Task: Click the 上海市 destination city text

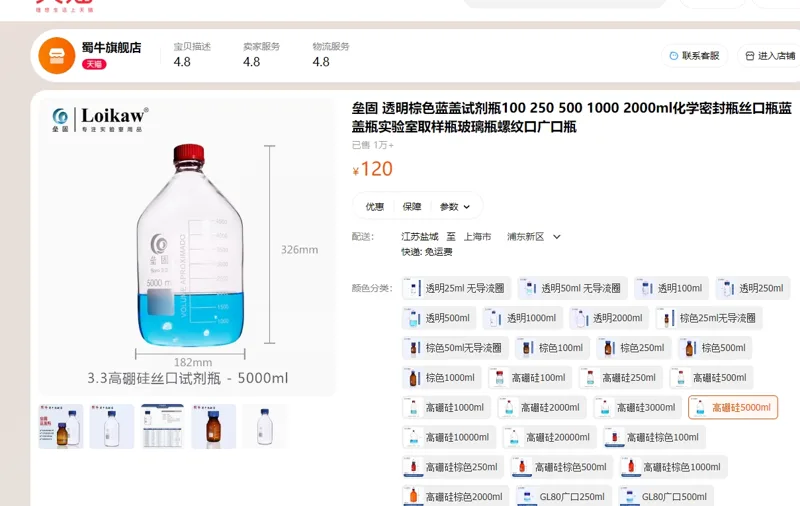Action: [477, 237]
